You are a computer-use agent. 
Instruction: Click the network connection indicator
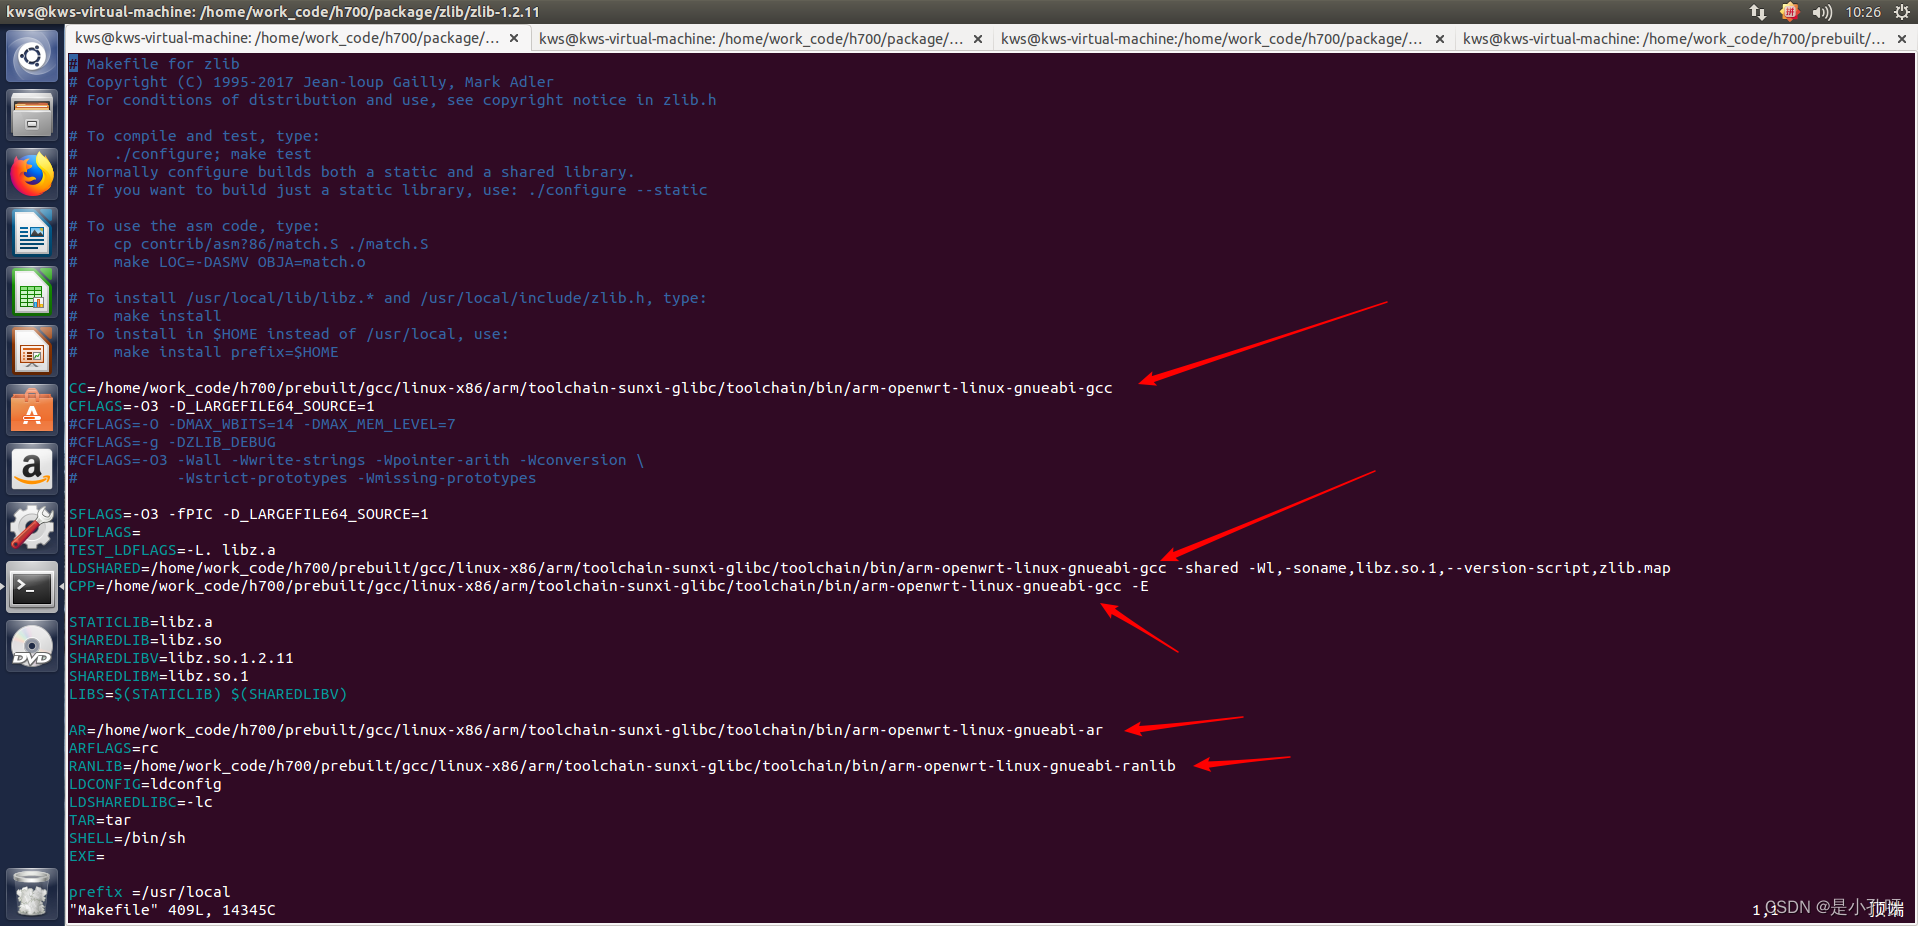1757,12
